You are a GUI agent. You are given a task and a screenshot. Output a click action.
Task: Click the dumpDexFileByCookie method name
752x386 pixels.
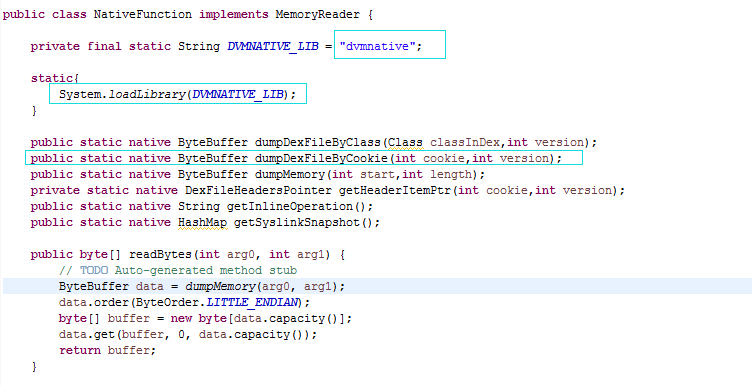pos(321,158)
